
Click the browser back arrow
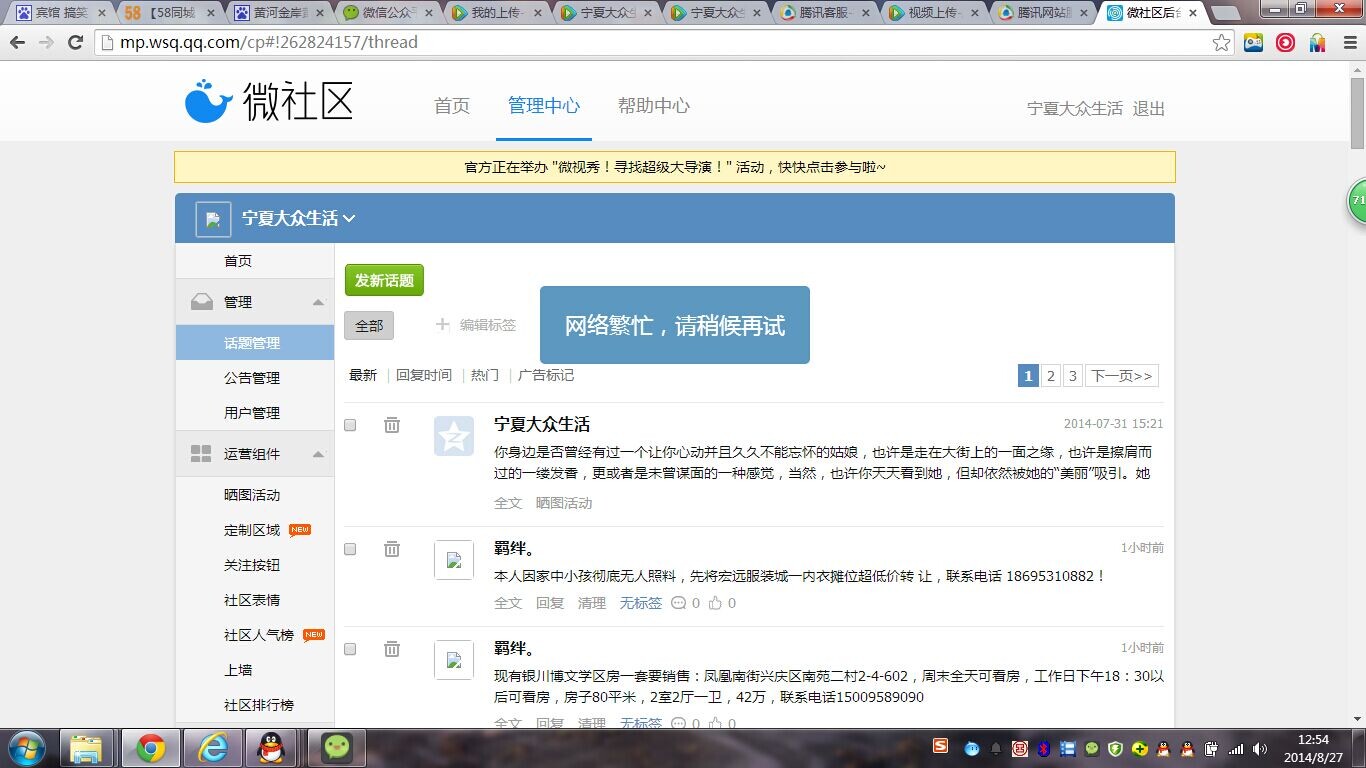(18, 43)
